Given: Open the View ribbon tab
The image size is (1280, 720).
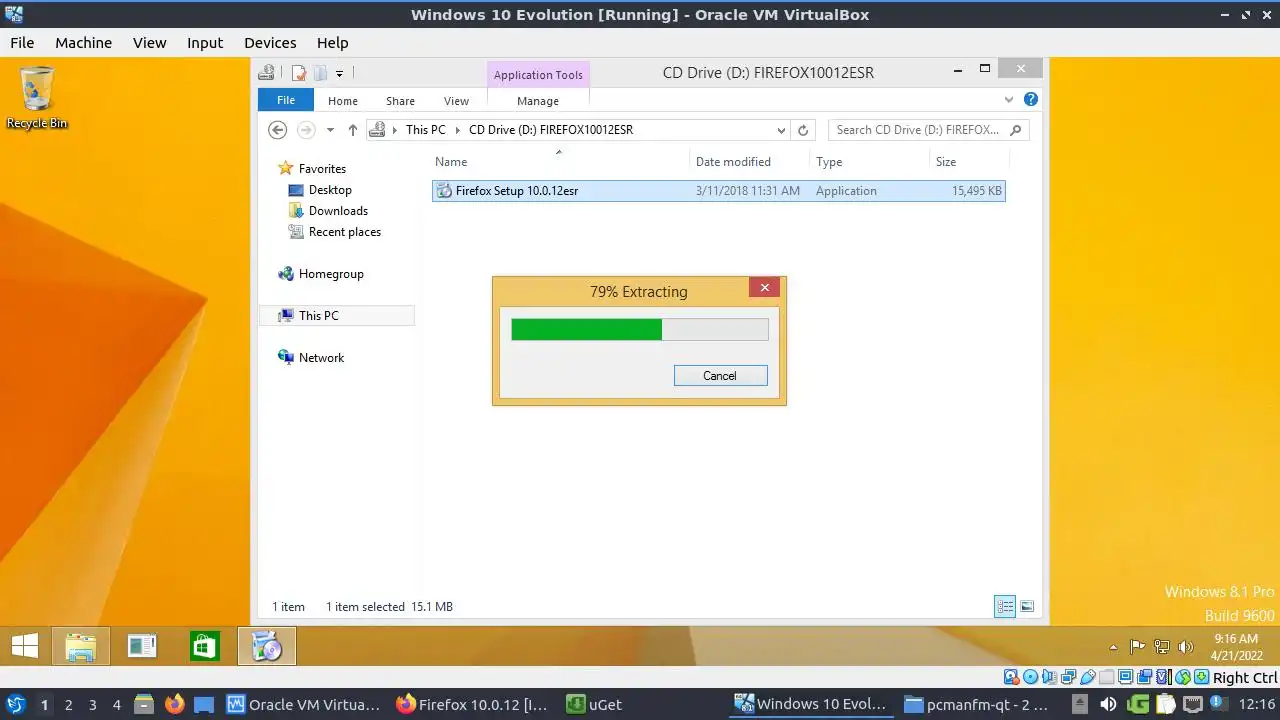Looking at the screenshot, I should 456,101.
